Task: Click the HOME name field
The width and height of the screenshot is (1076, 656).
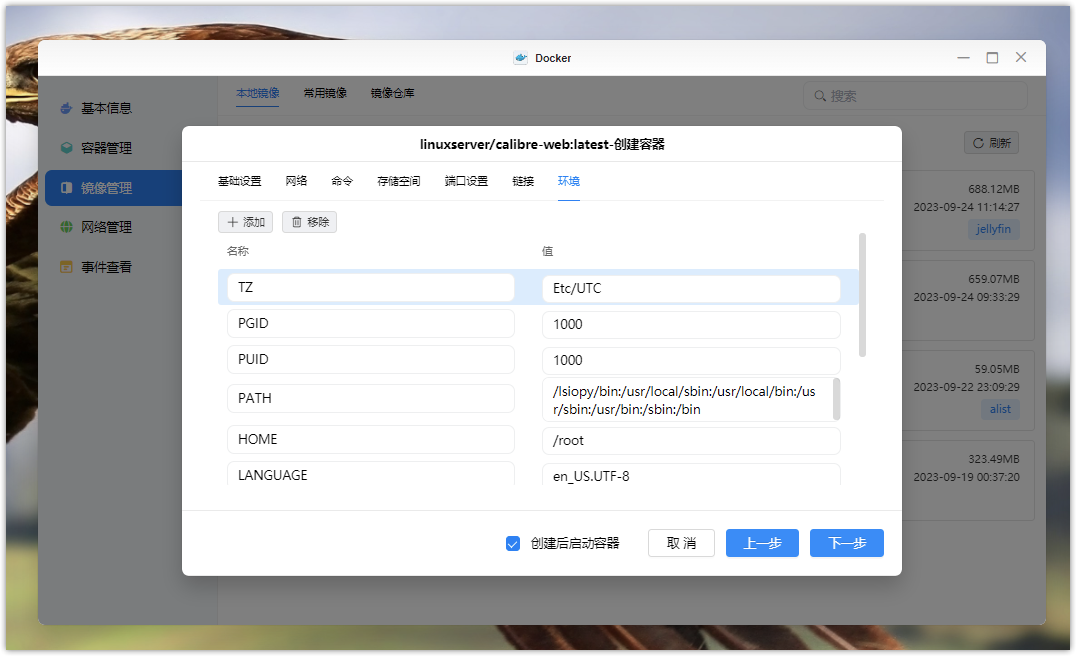Action: (371, 440)
